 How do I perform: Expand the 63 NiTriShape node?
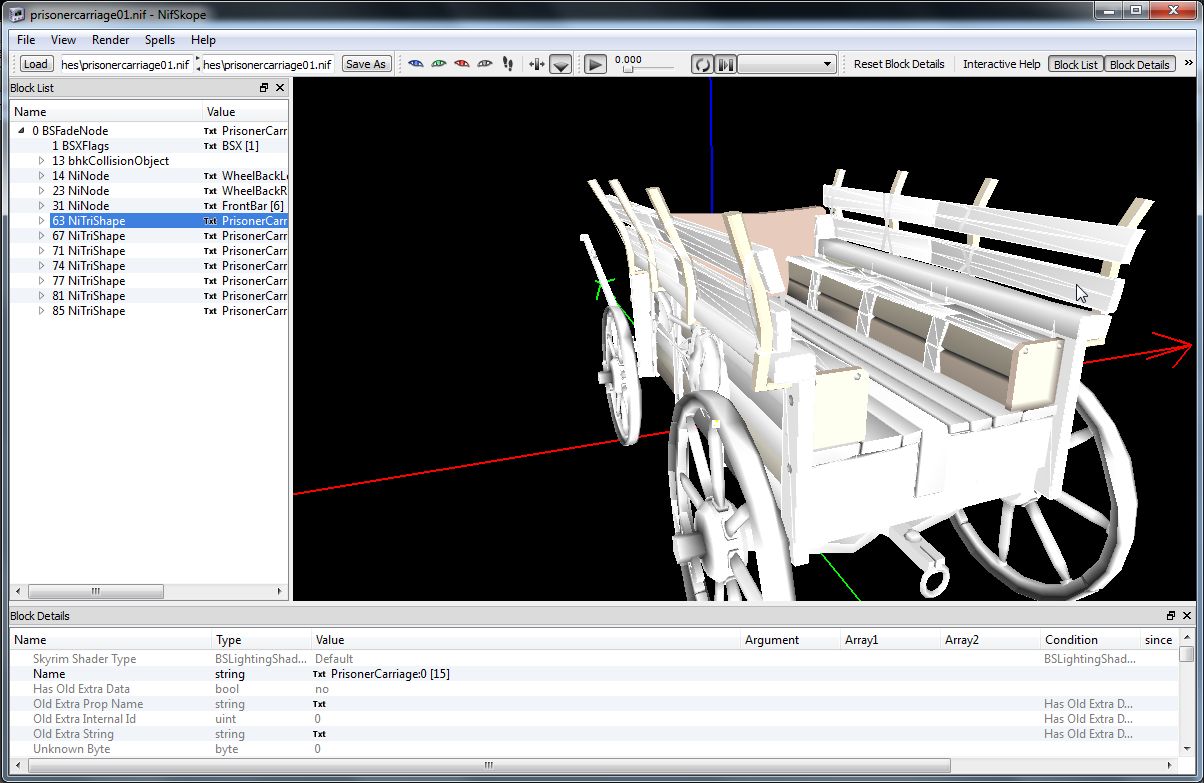(x=42, y=221)
